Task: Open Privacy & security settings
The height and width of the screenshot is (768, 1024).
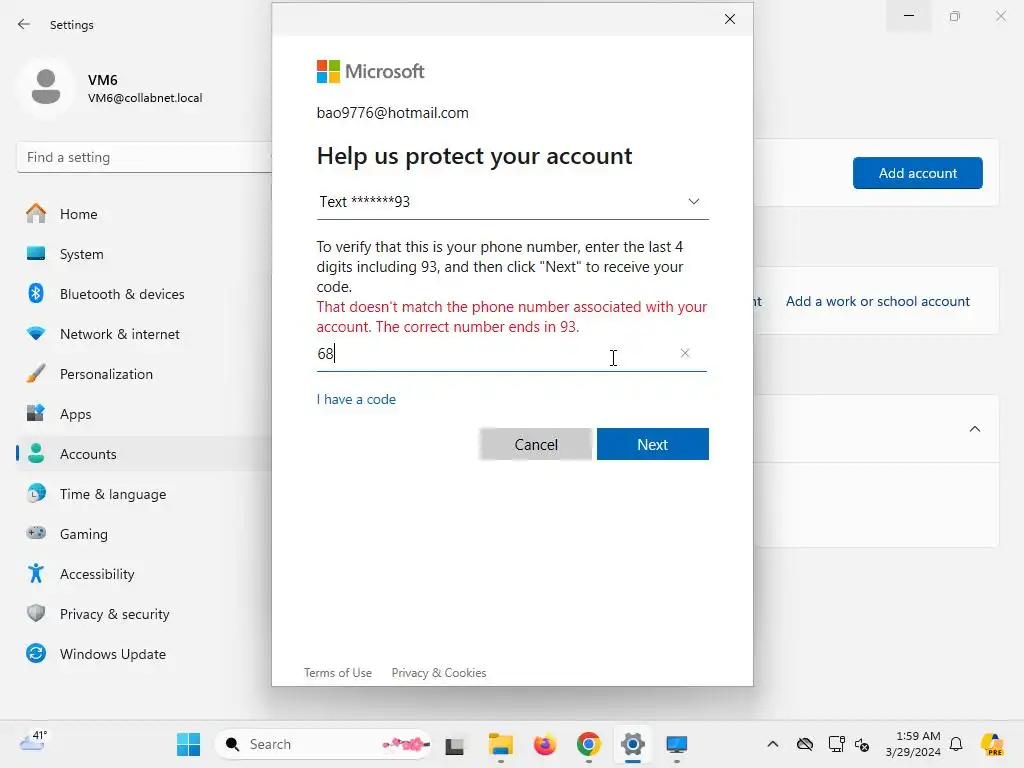Action: [x=144, y=614]
